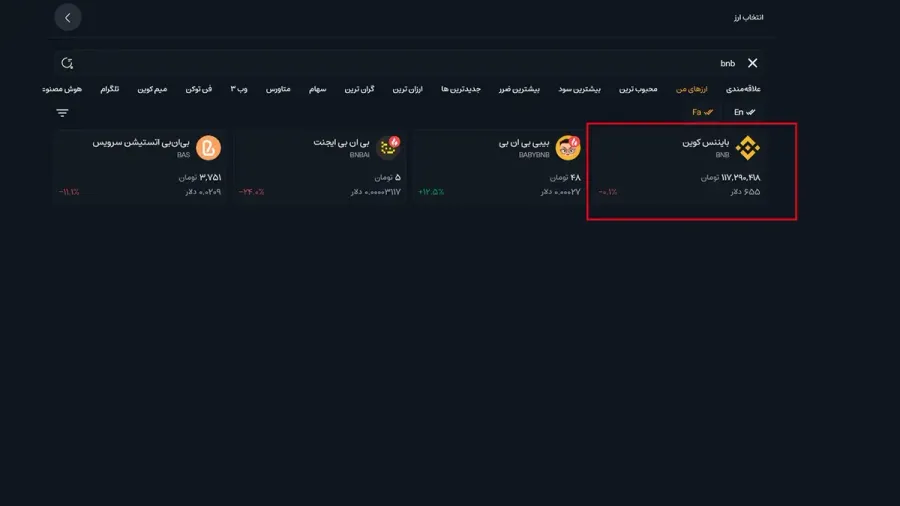Switch to محبوب ترین tab
Viewport: 900px width, 506px height.
[x=638, y=89]
